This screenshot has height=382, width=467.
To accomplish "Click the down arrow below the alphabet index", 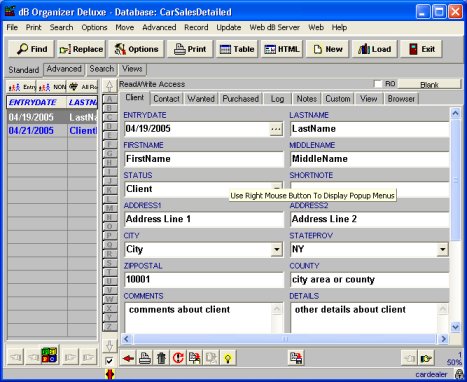I will (x=109, y=346).
